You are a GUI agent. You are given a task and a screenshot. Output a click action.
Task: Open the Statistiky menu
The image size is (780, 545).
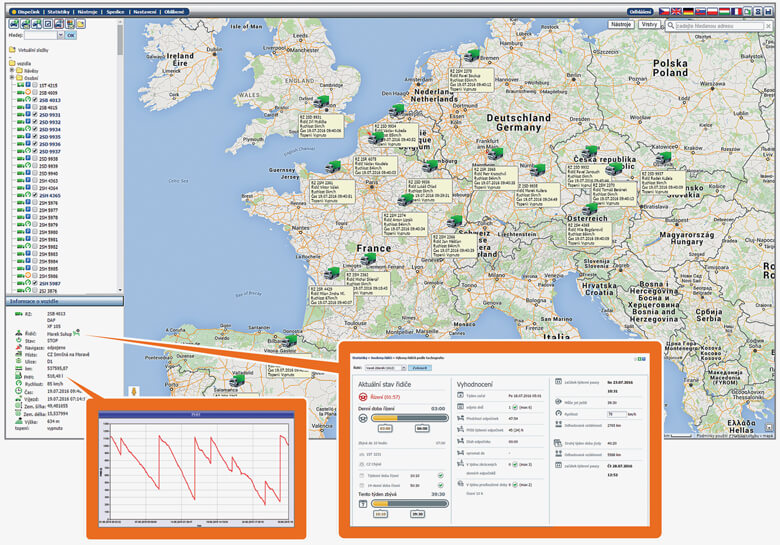(59, 11)
